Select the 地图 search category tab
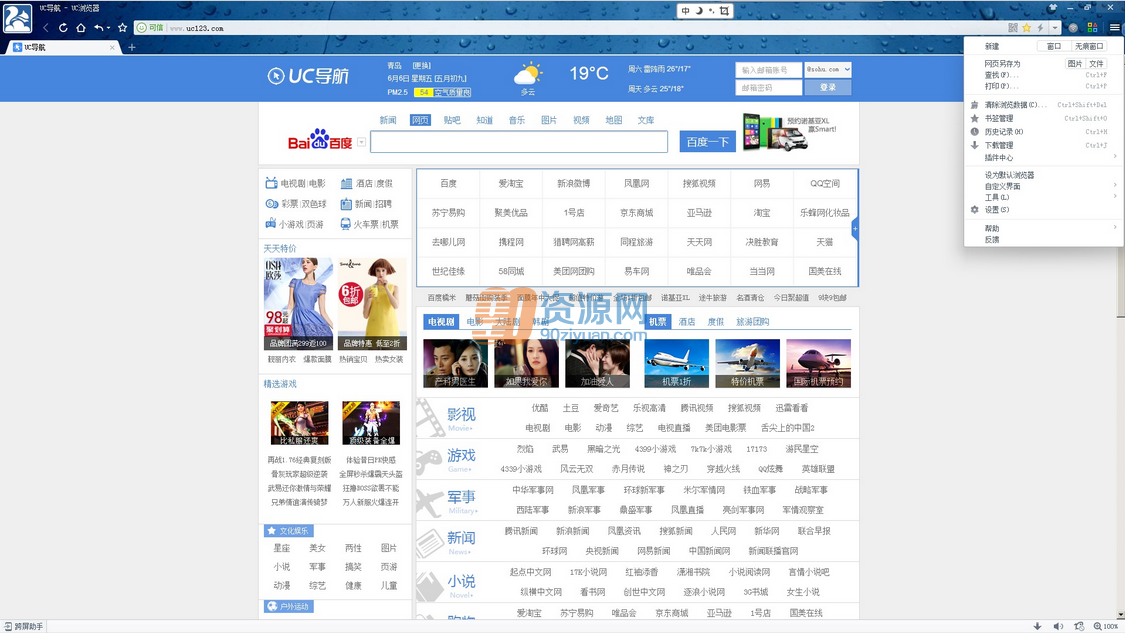Screen dimensions: 1125x633 pos(613,120)
